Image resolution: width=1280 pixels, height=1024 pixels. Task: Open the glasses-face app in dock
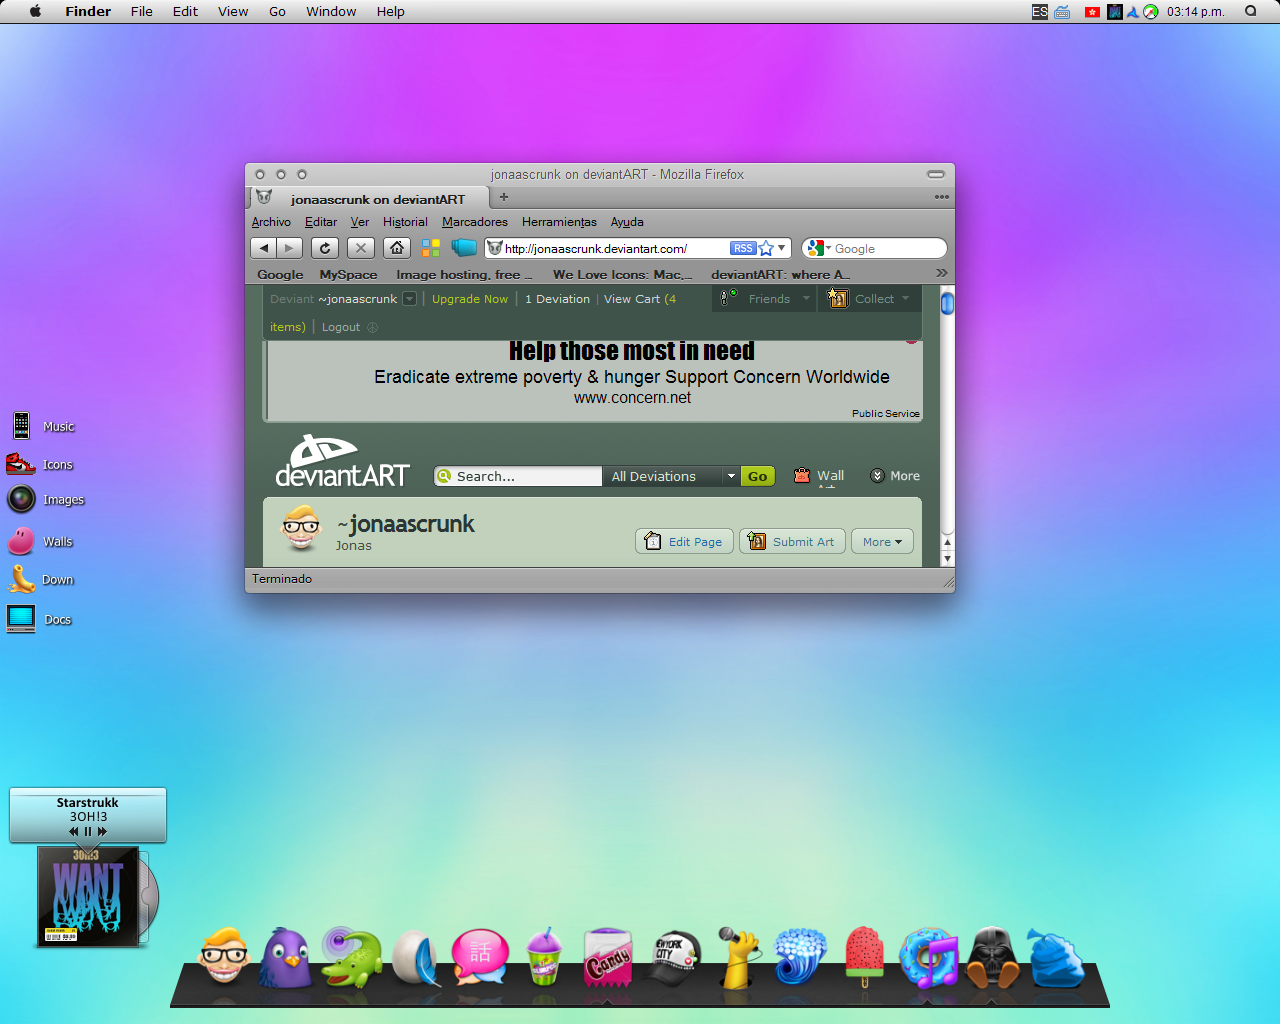click(x=224, y=957)
